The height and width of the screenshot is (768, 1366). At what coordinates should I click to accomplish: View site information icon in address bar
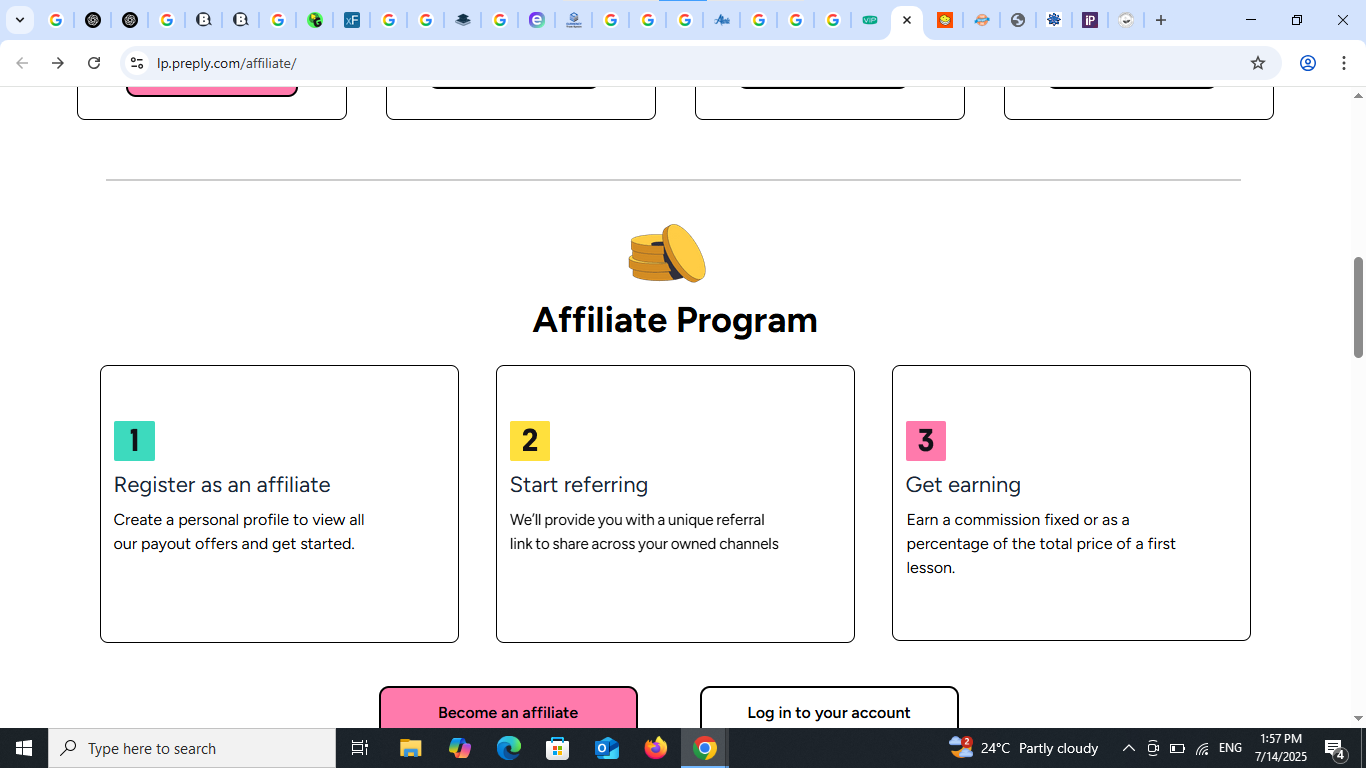point(137,63)
